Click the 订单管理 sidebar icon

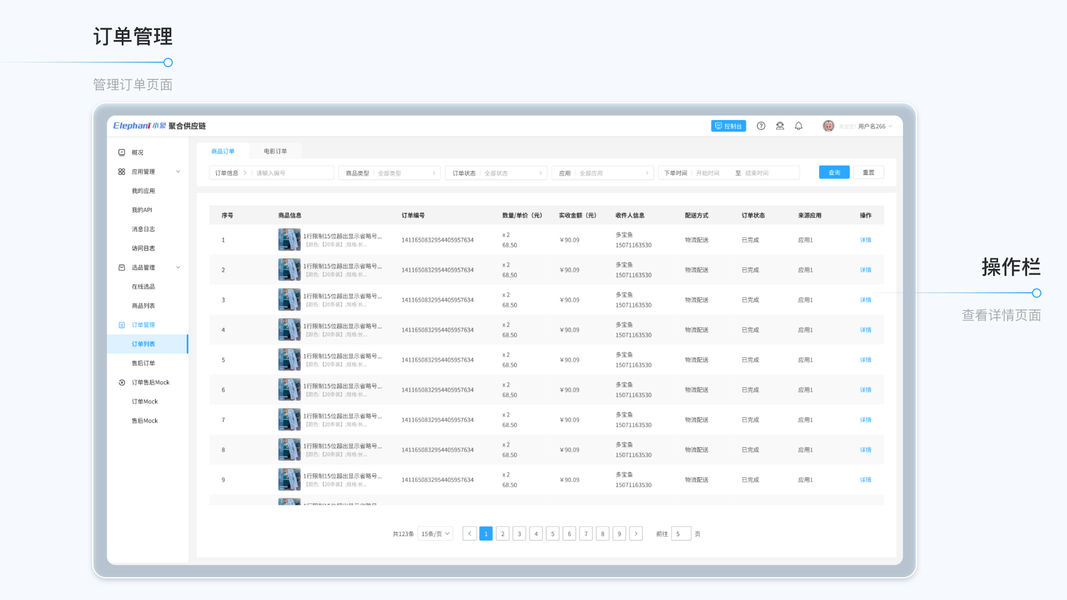point(122,325)
